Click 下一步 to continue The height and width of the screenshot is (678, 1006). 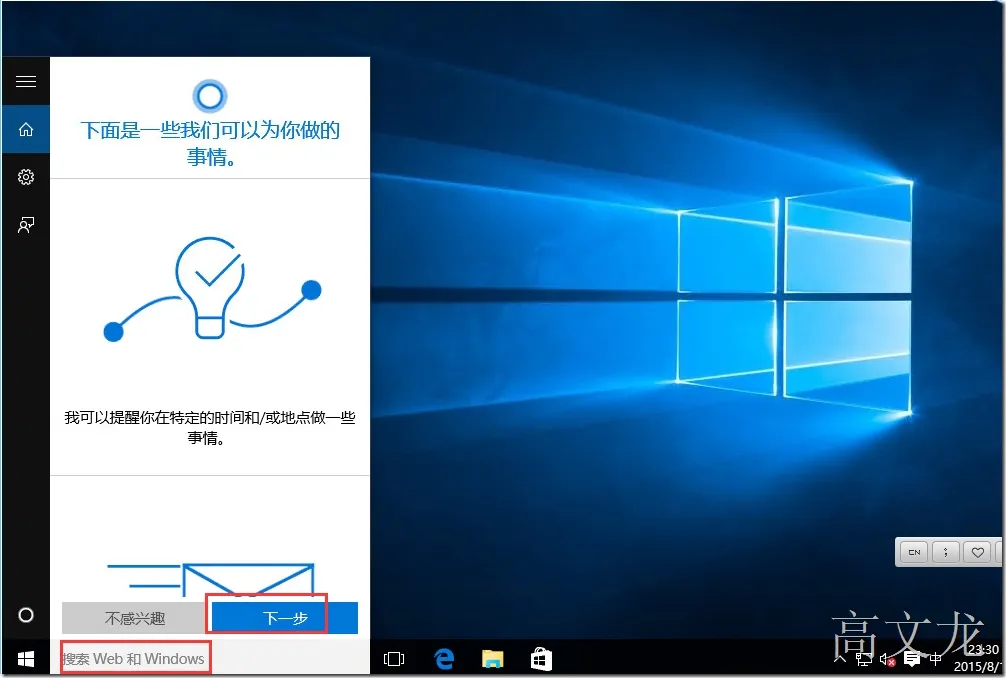pos(285,618)
